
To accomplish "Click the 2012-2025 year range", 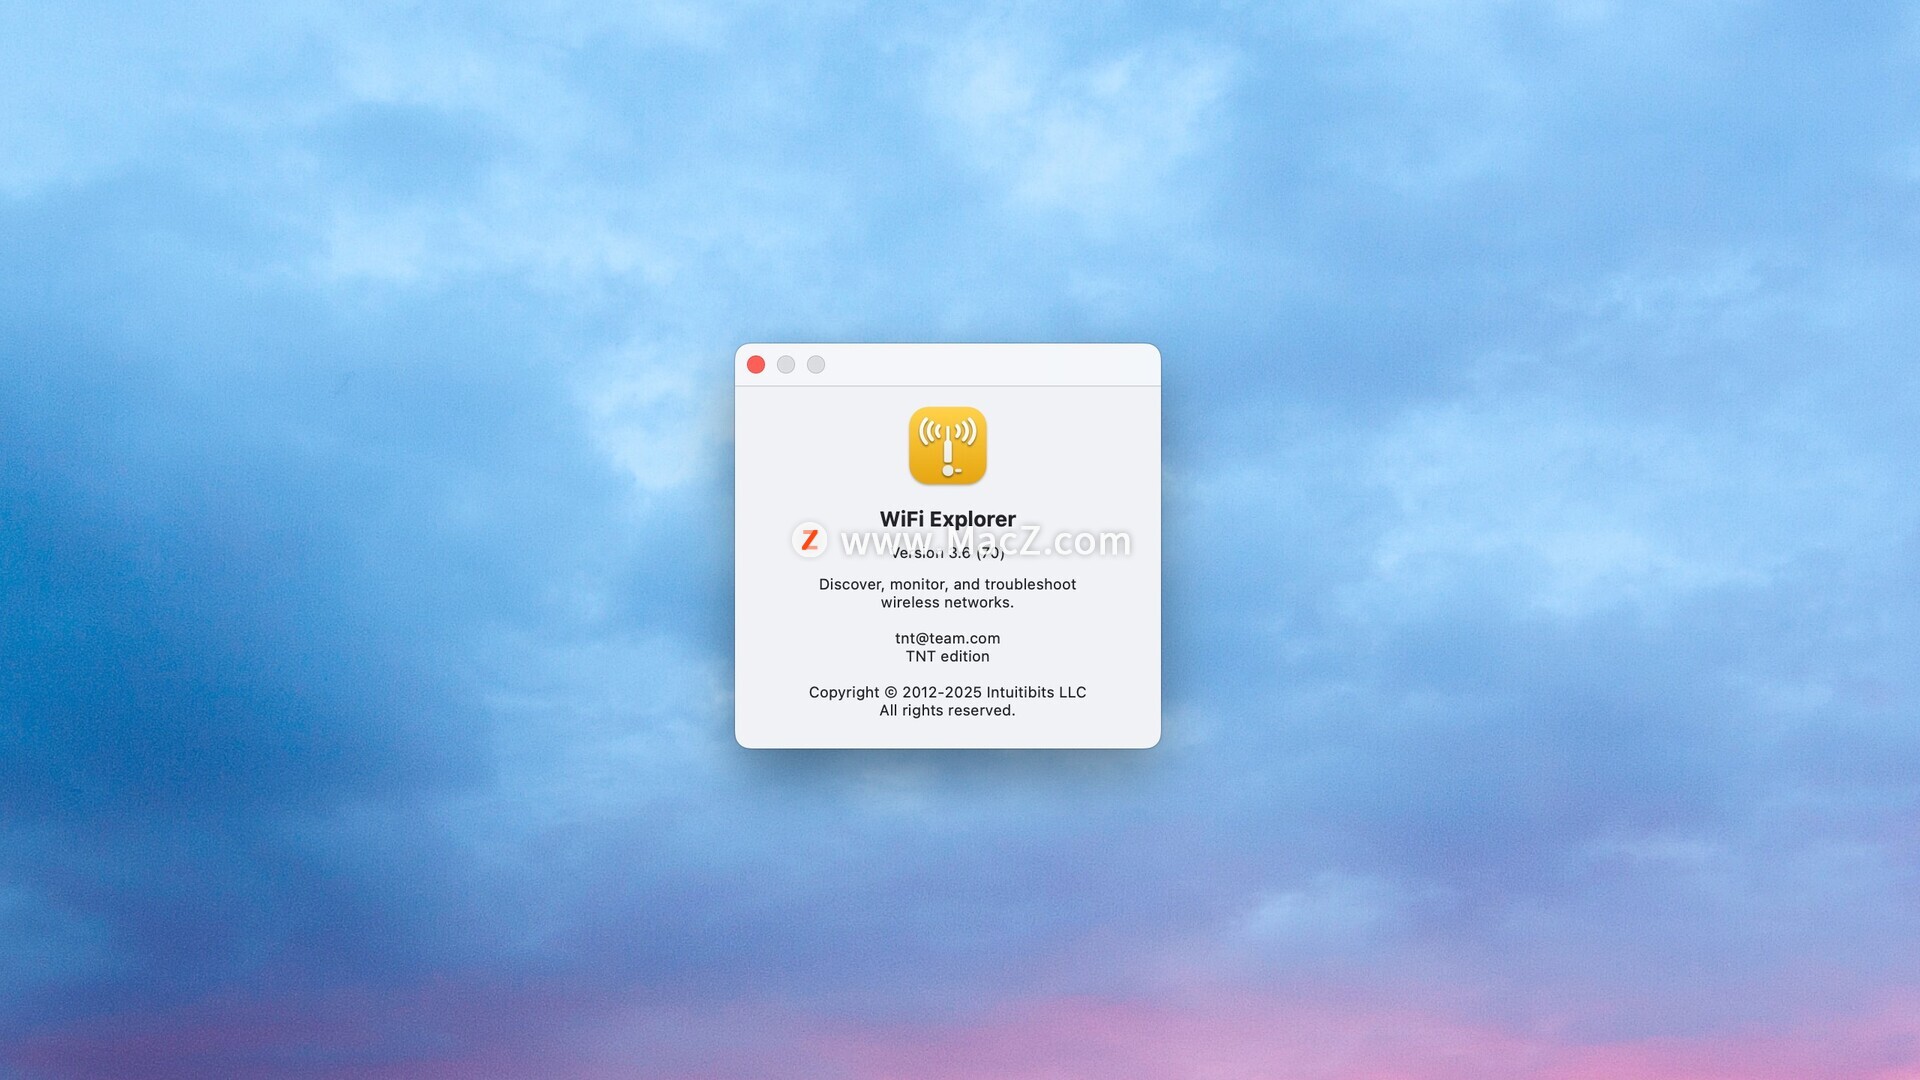I will (x=941, y=692).
